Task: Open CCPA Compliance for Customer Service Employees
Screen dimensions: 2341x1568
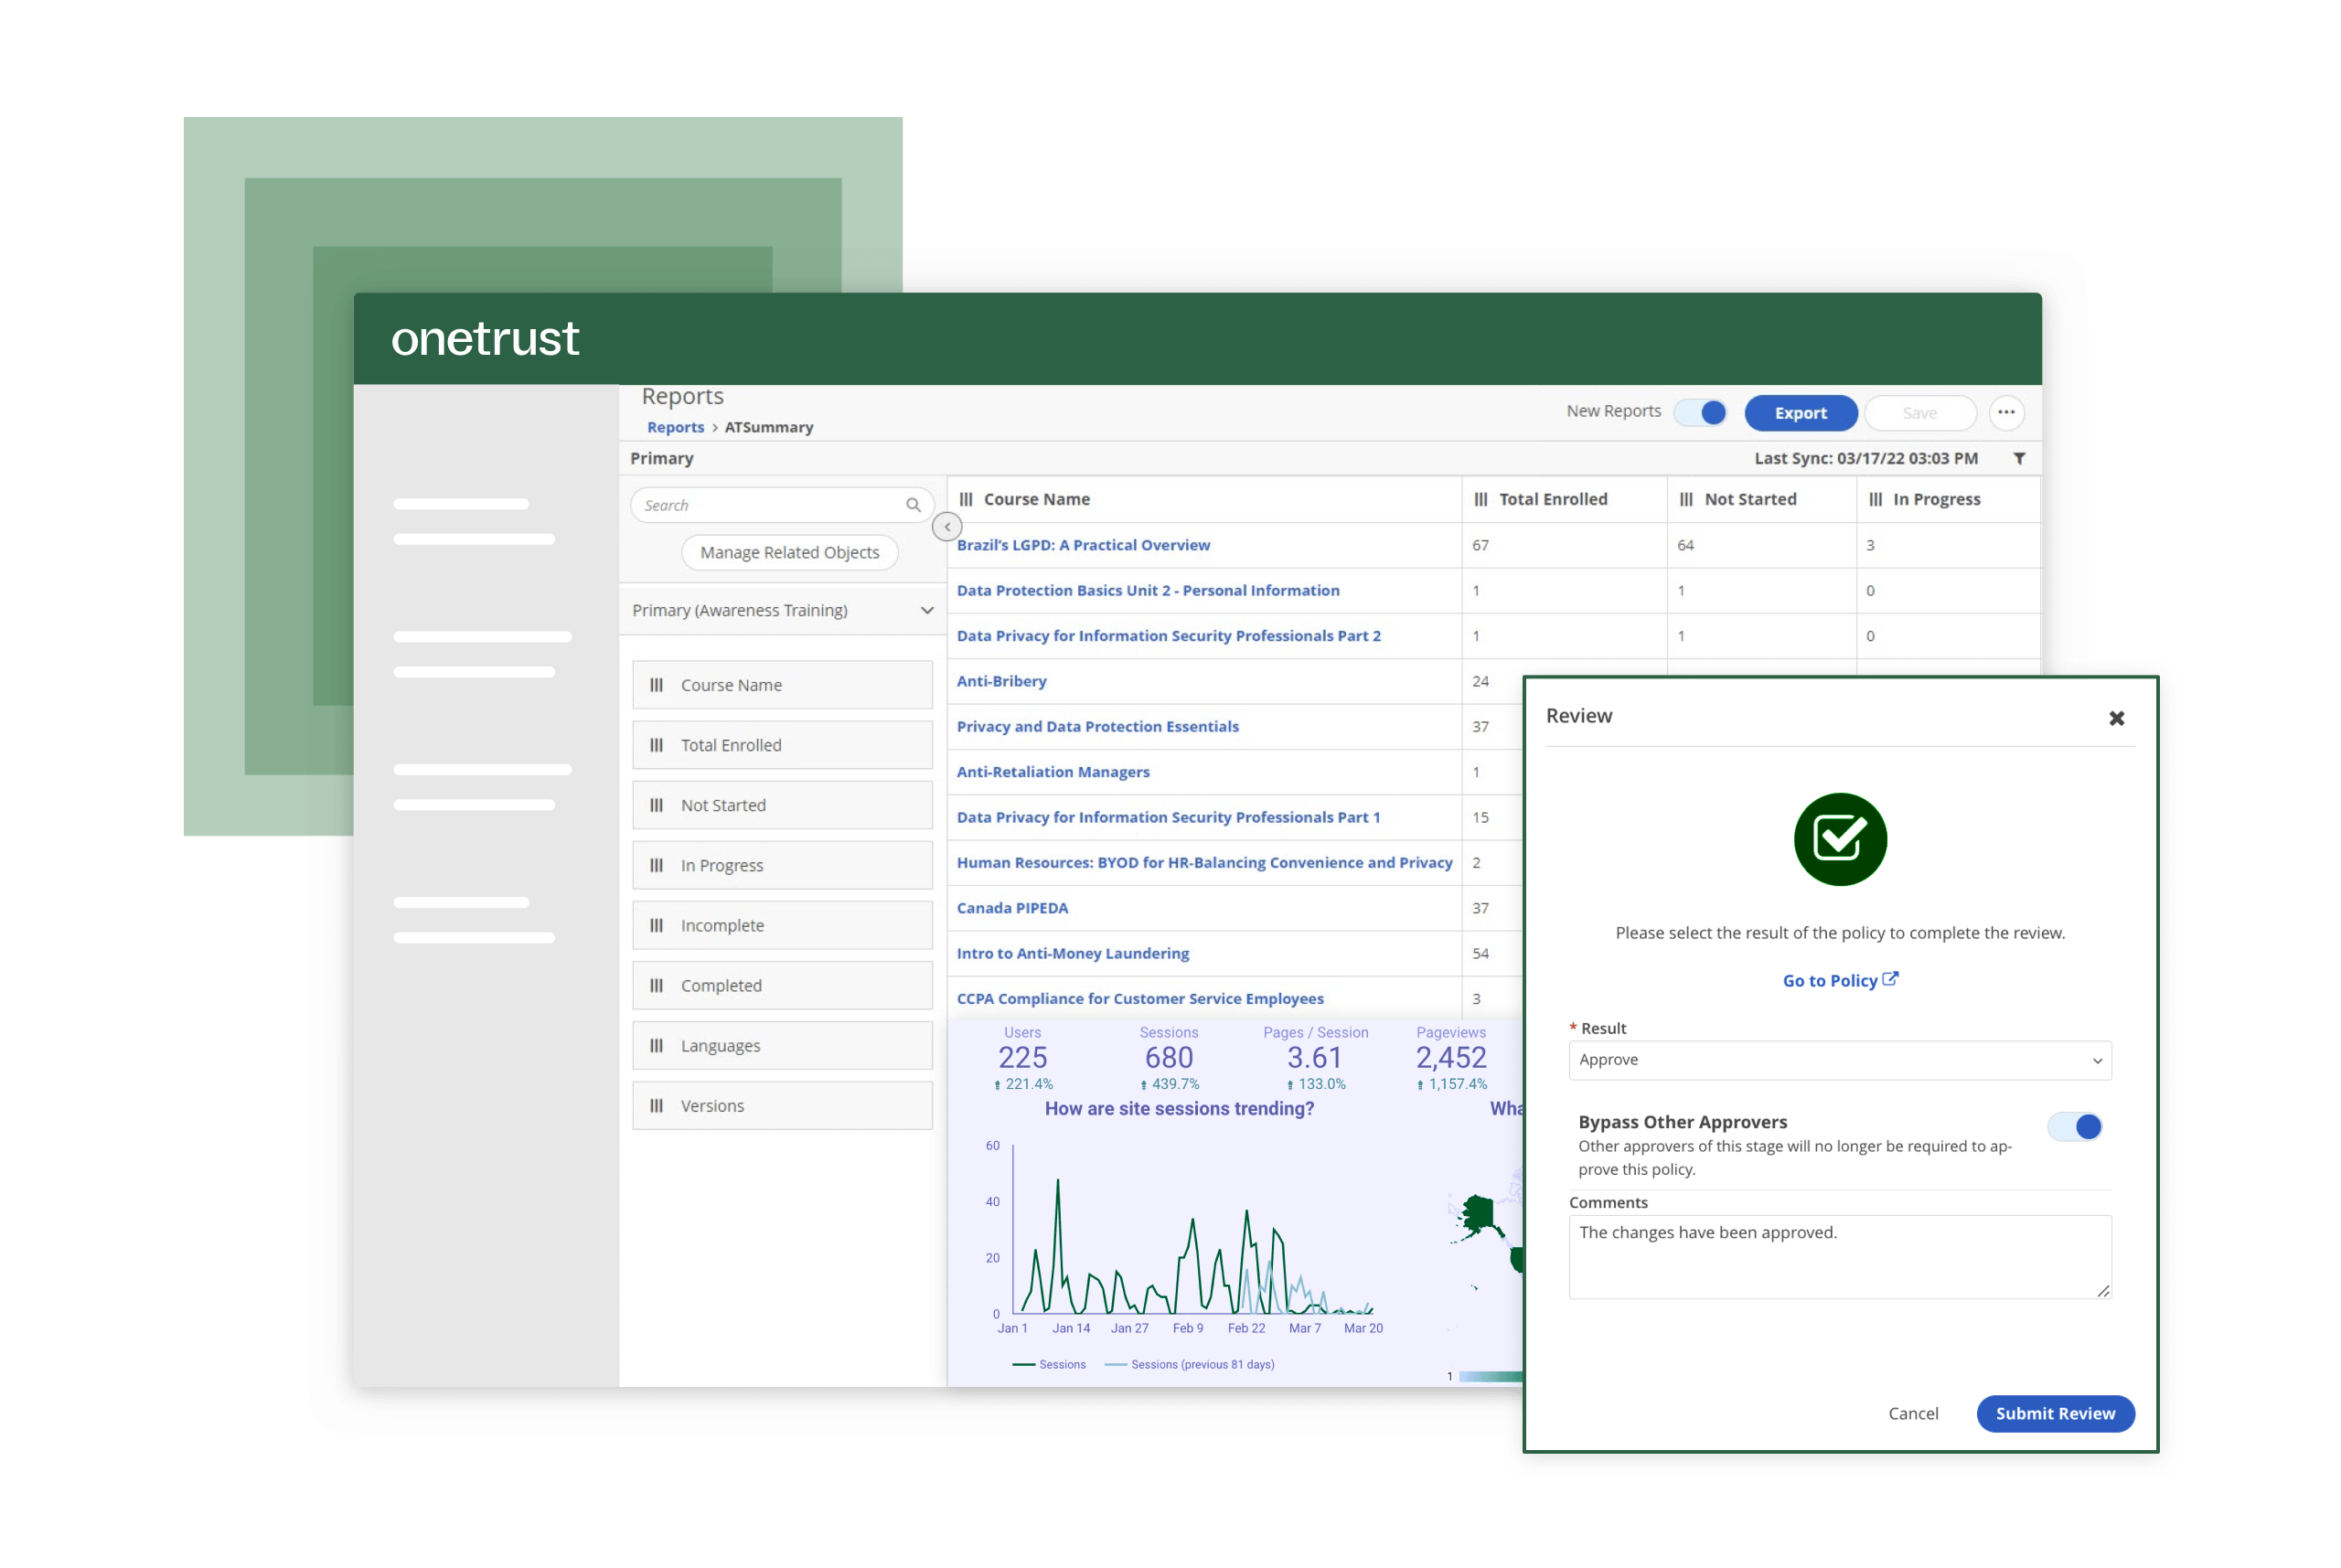Action: [x=1140, y=998]
